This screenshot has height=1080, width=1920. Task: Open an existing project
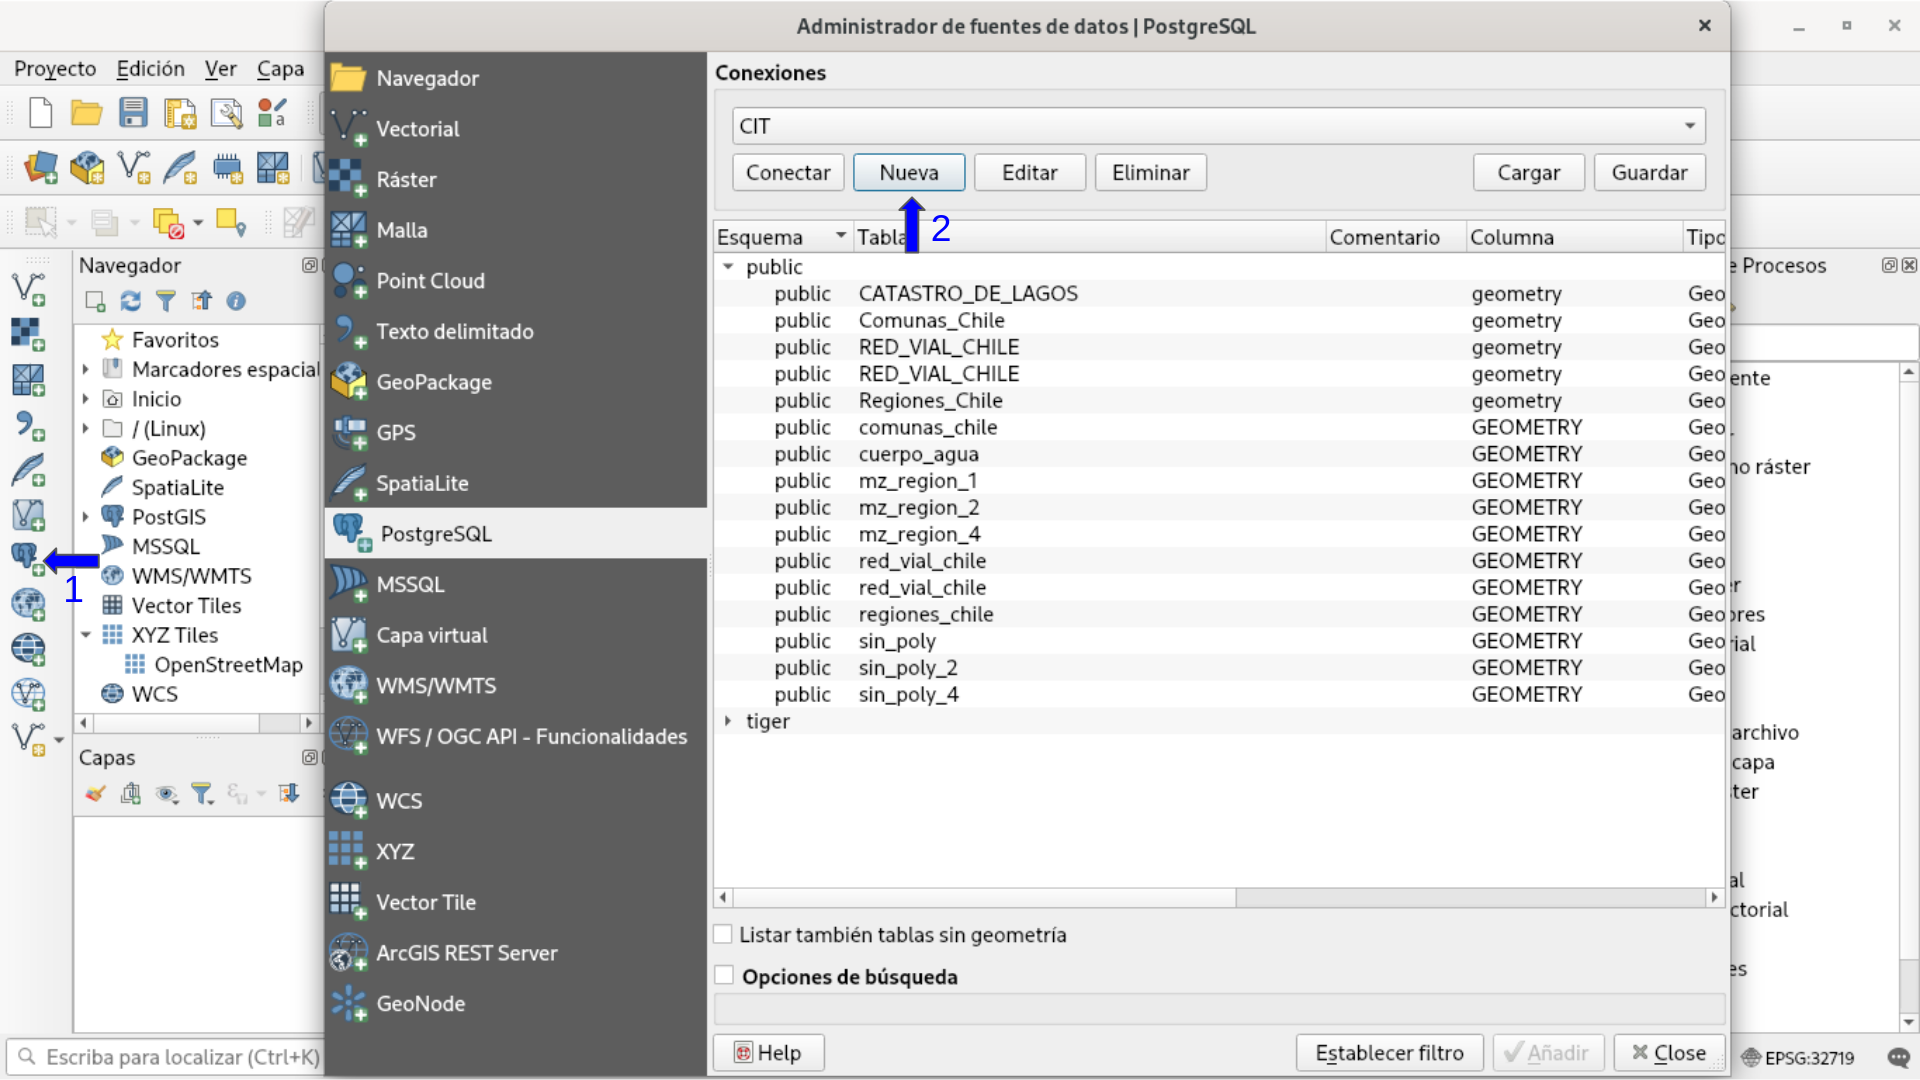point(86,113)
